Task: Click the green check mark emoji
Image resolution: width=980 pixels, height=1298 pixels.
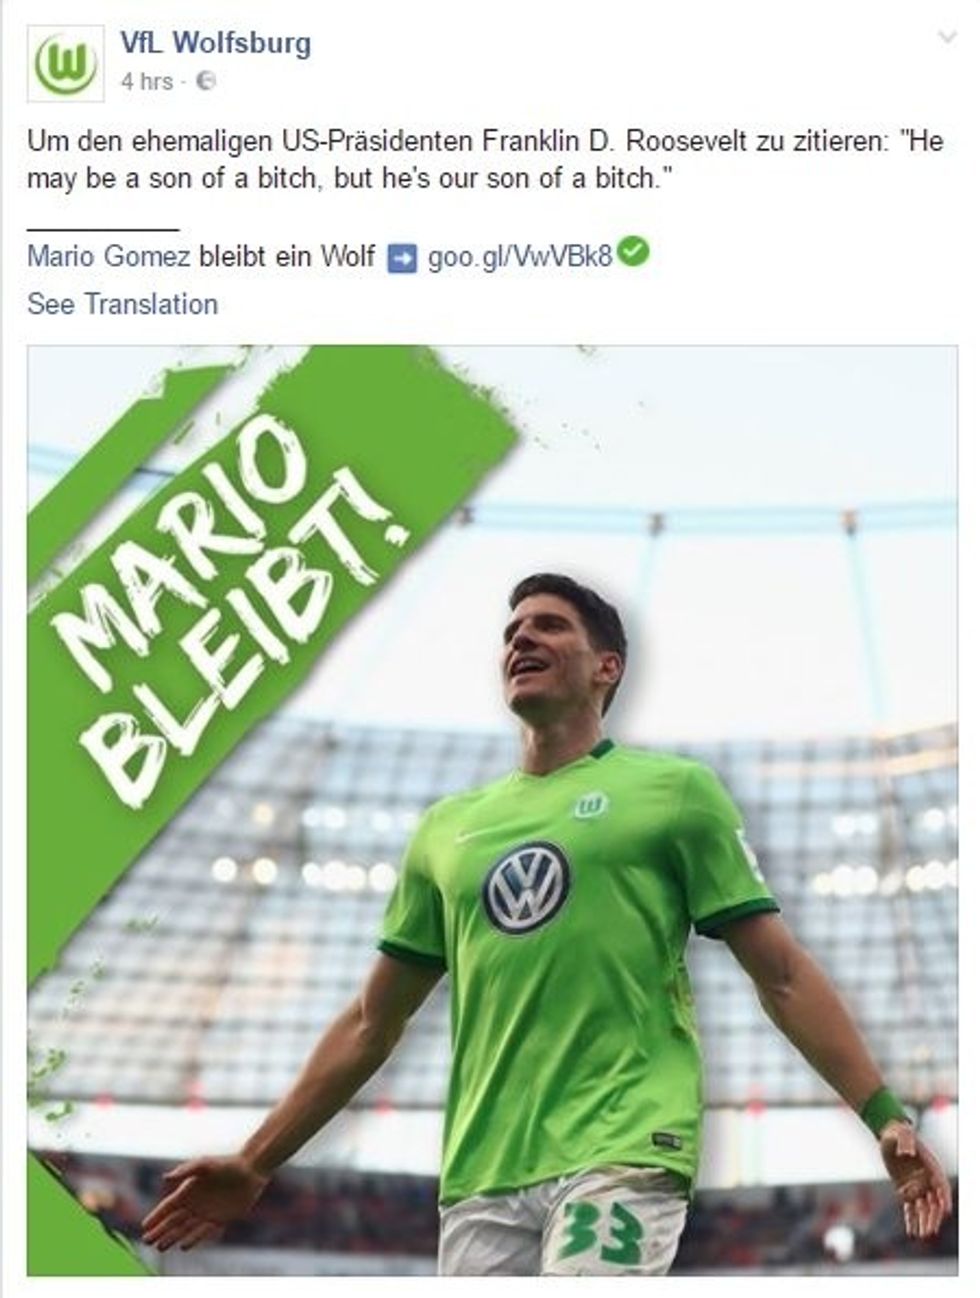Action: [633, 252]
